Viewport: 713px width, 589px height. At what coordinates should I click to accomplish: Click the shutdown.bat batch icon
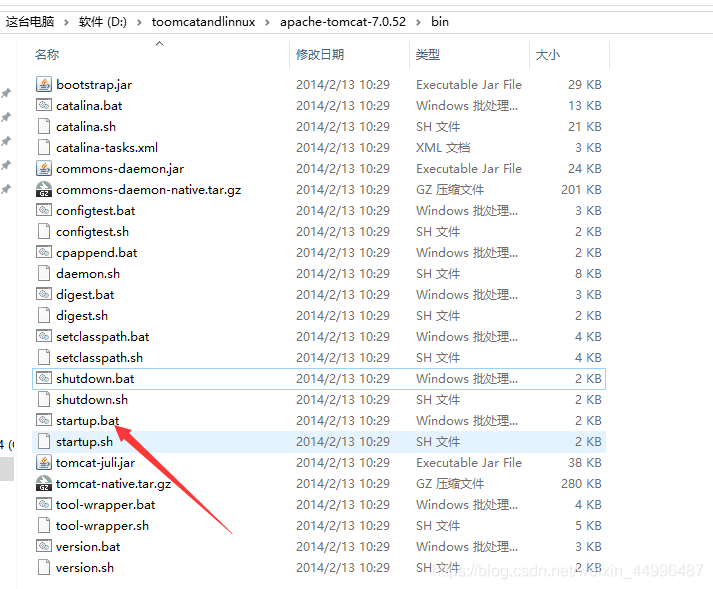pyautogui.click(x=44, y=378)
